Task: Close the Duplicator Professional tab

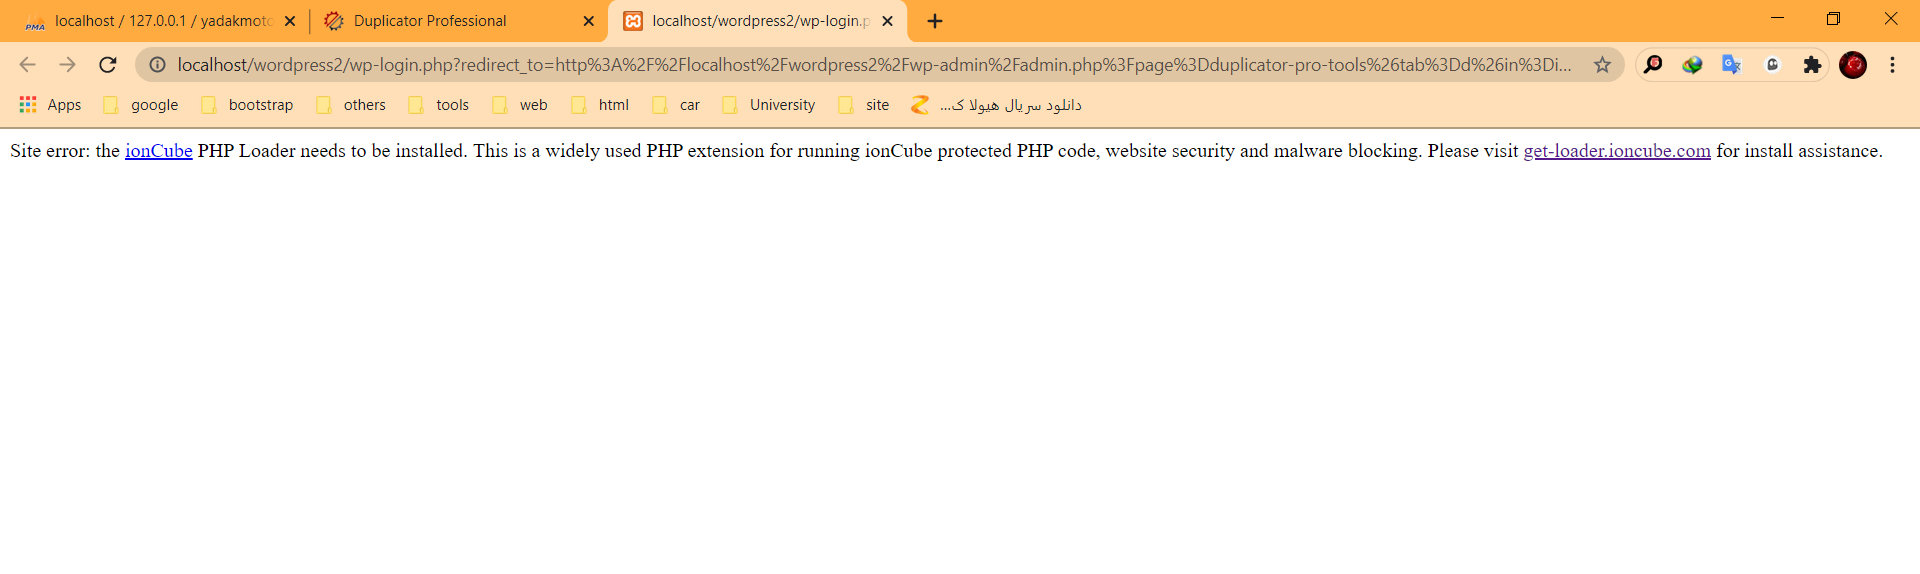Action: [x=588, y=21]
